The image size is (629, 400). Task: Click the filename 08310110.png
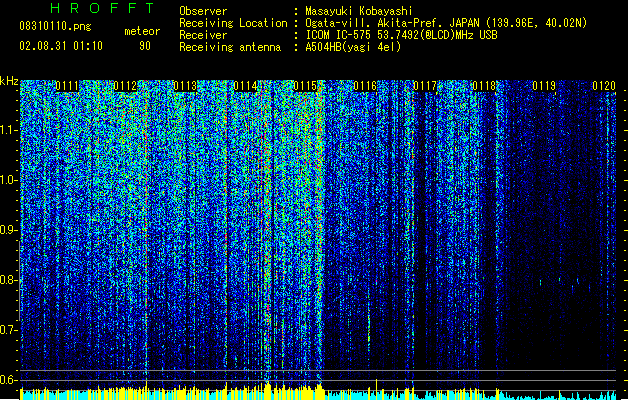55,27
